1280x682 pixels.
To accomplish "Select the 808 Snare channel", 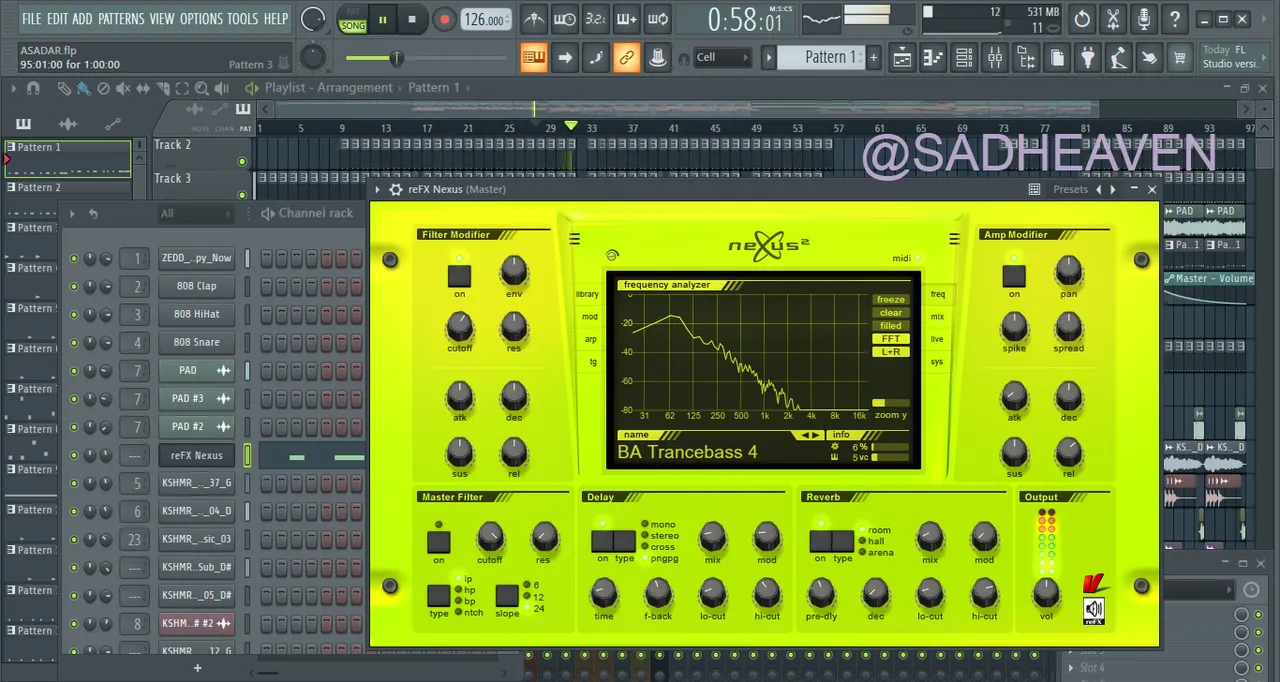I will [196, 342].
